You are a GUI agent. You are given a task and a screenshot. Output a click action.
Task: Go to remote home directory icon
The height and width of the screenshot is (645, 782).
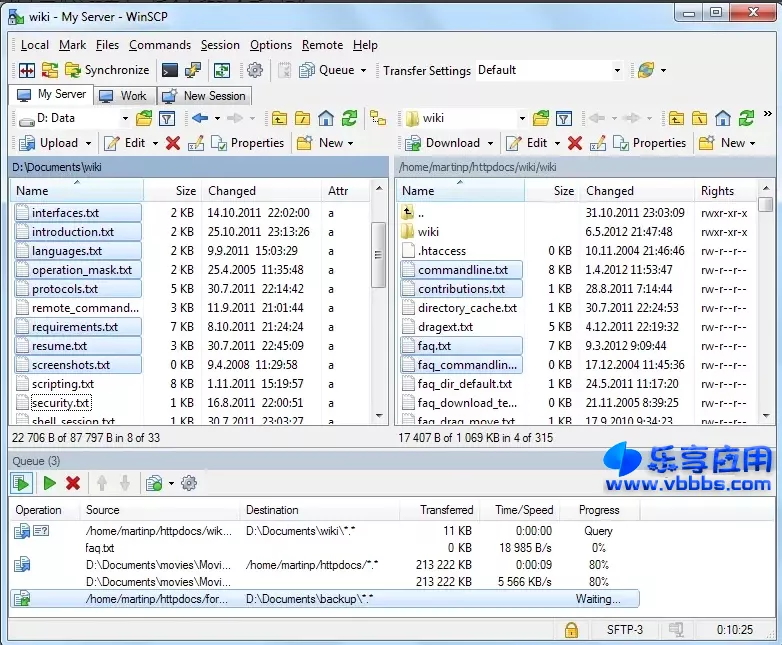point(723,119)
